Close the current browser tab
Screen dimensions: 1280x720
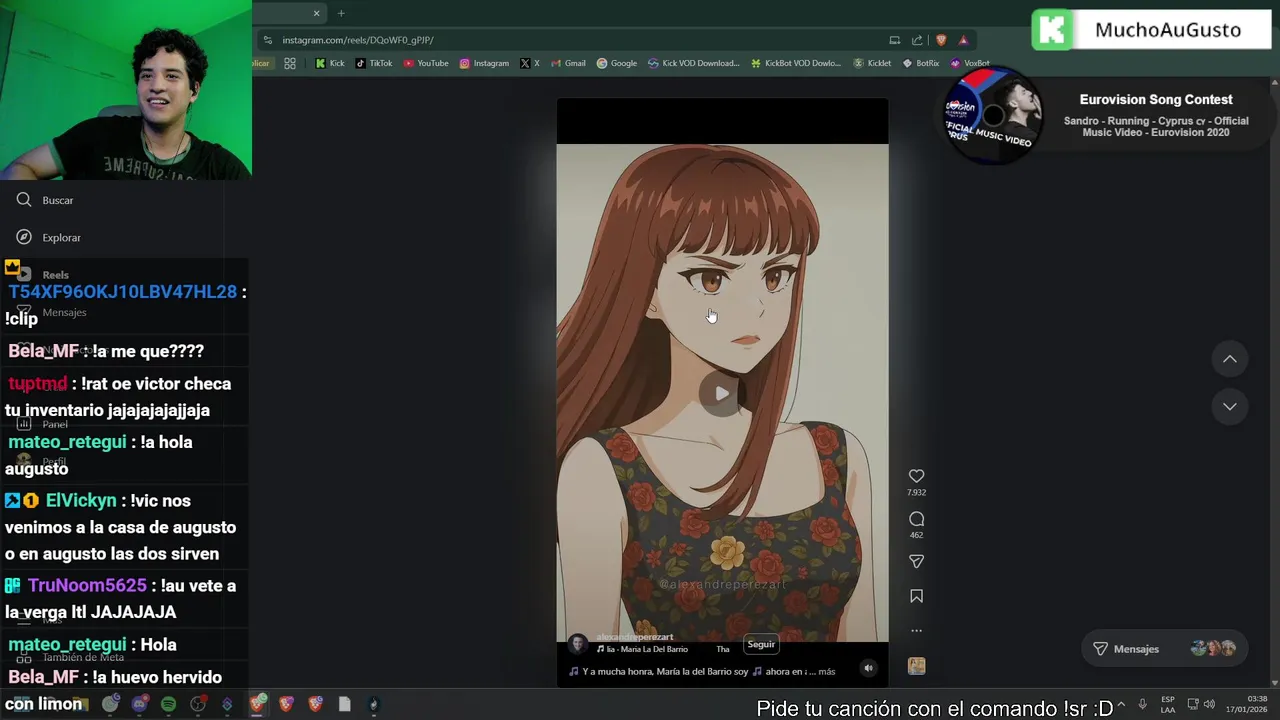(x=317, y=13)
